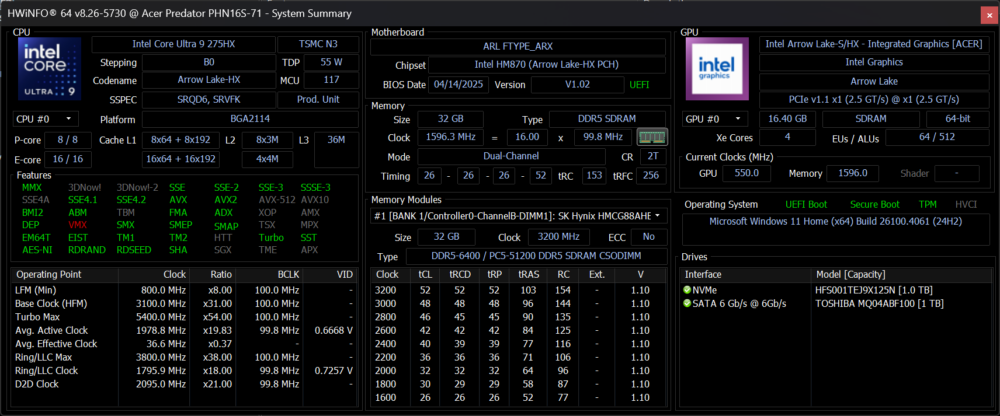Click the Stepping value B0
Viewport: 1000px width, 416px height.
click(209, 63)
